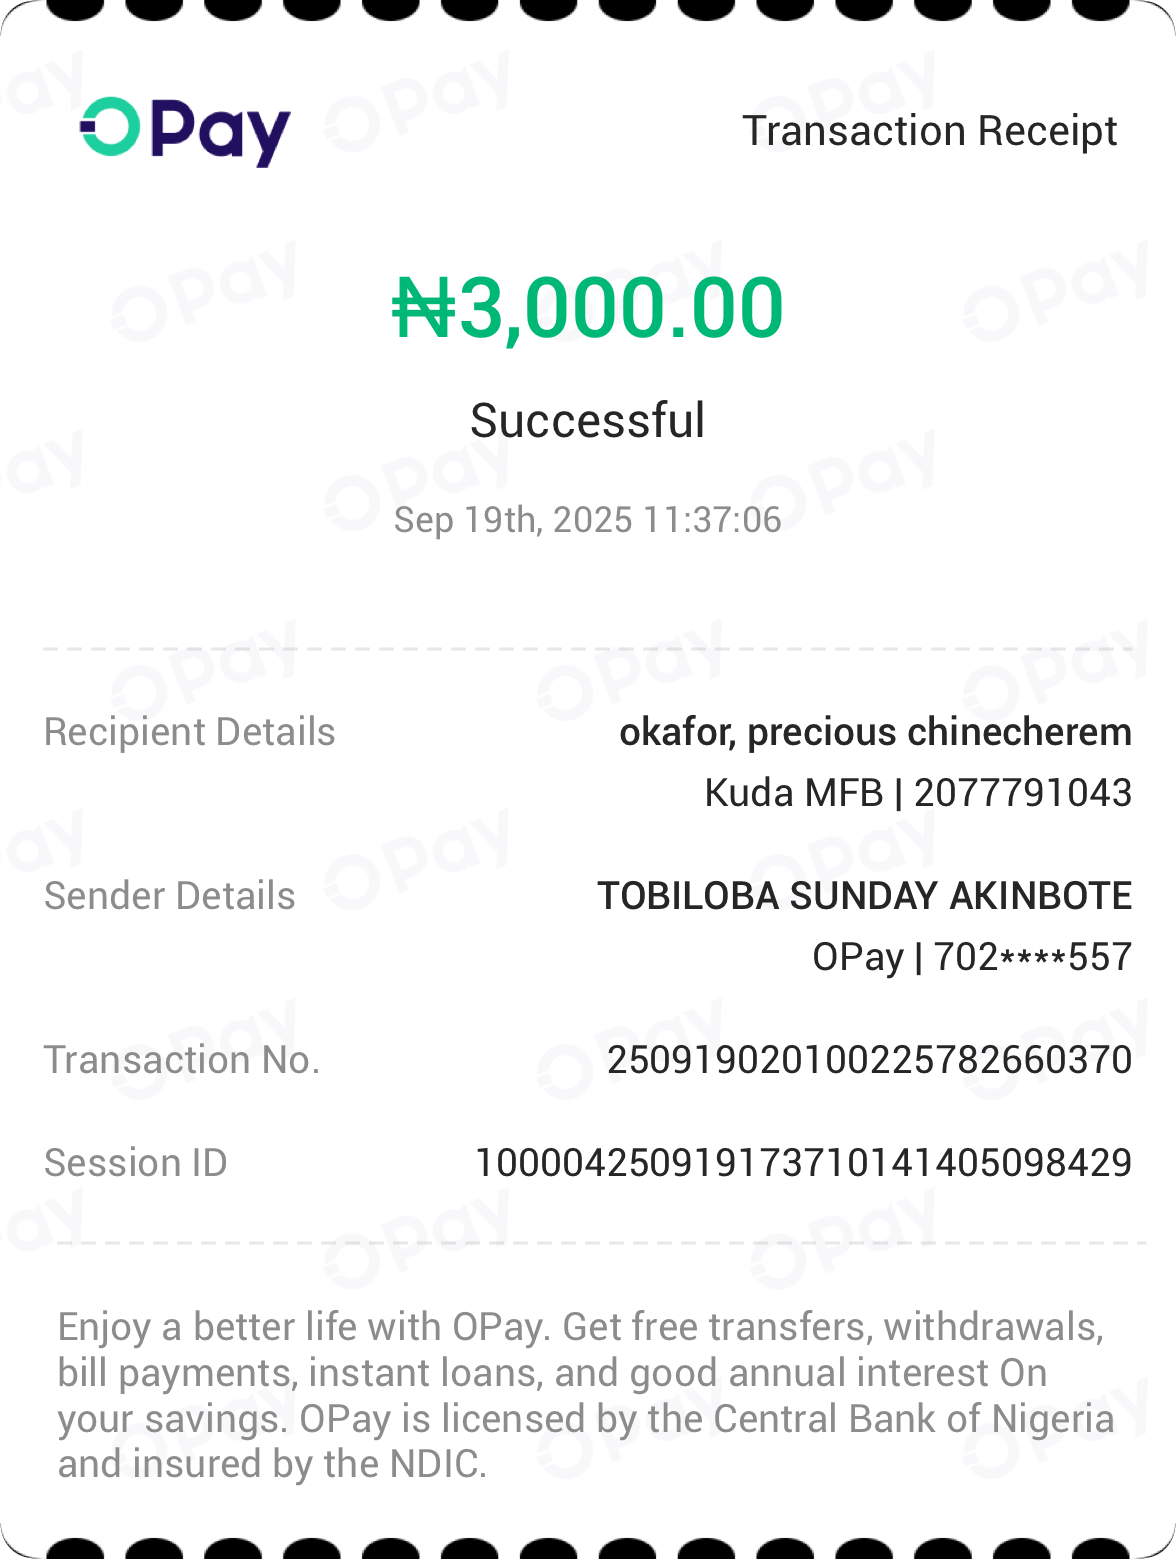The width and height of the screenshot is (1176, 1560).
Task: Click the Sender Details label
Action: [170, 896]
